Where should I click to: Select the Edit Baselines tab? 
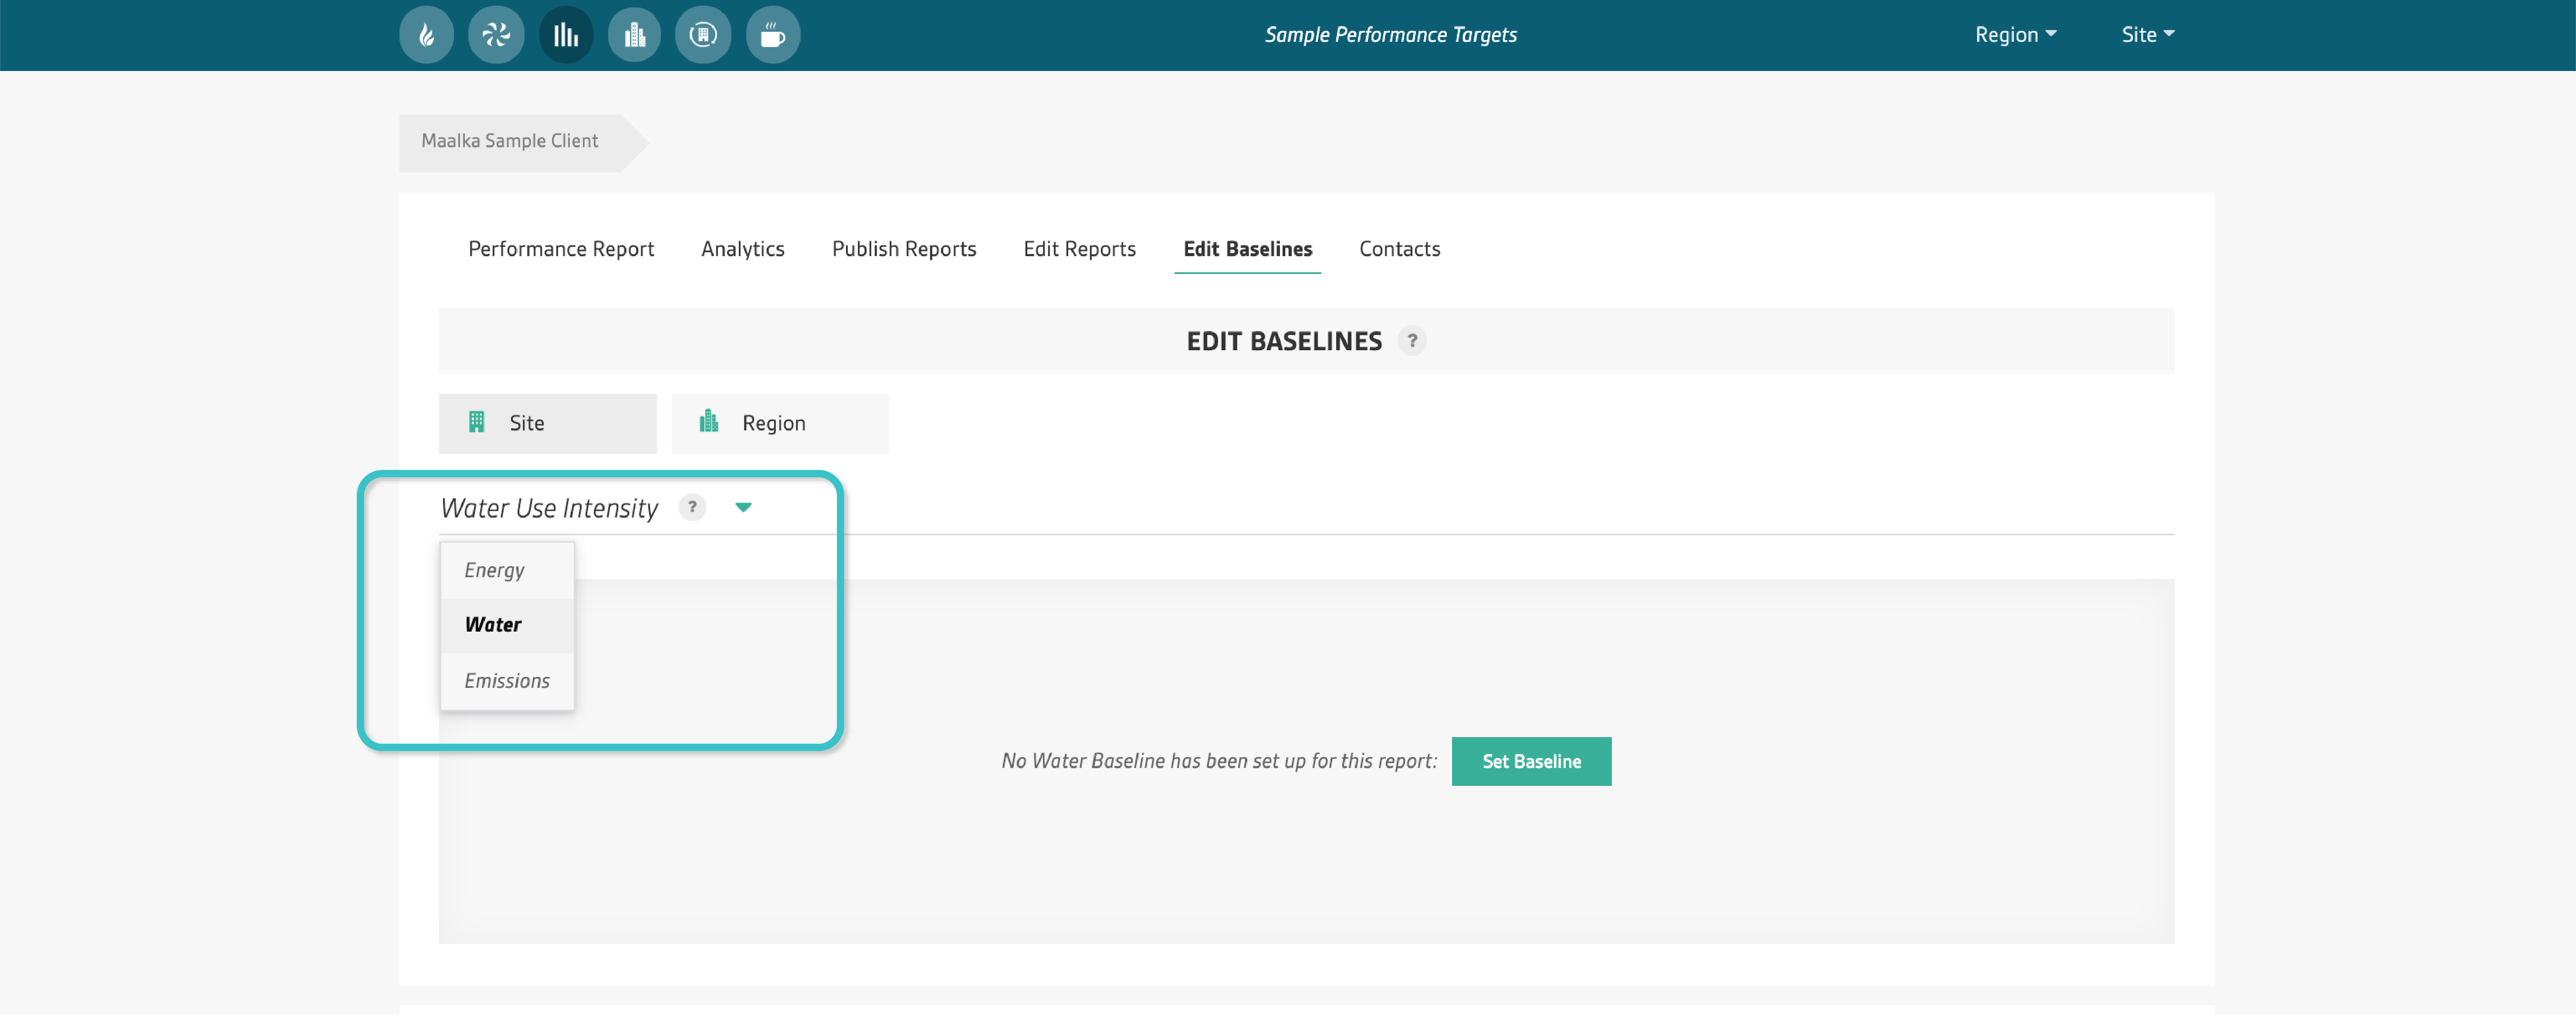click(x=1248, y=249)
